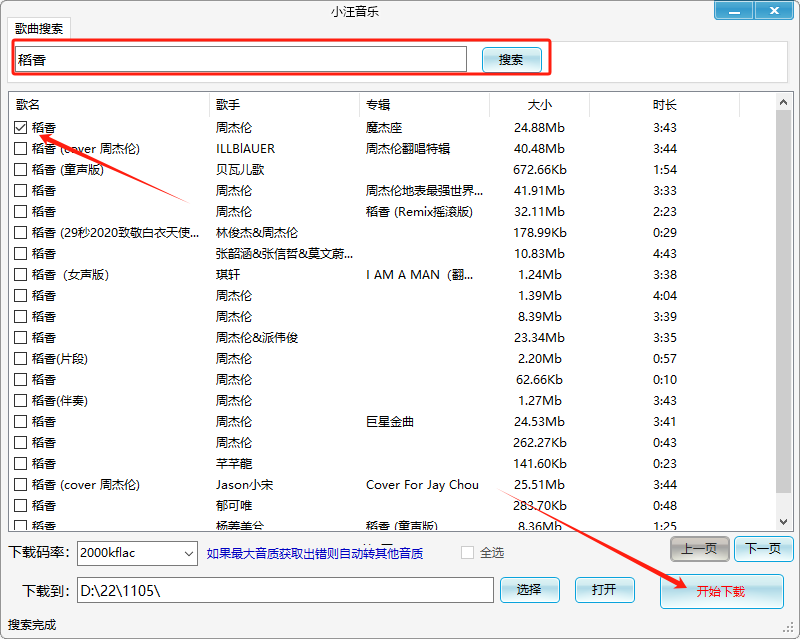
Task: Uncheck the 稻香 song from album 魔杰座
Action: tap(21, 128)
